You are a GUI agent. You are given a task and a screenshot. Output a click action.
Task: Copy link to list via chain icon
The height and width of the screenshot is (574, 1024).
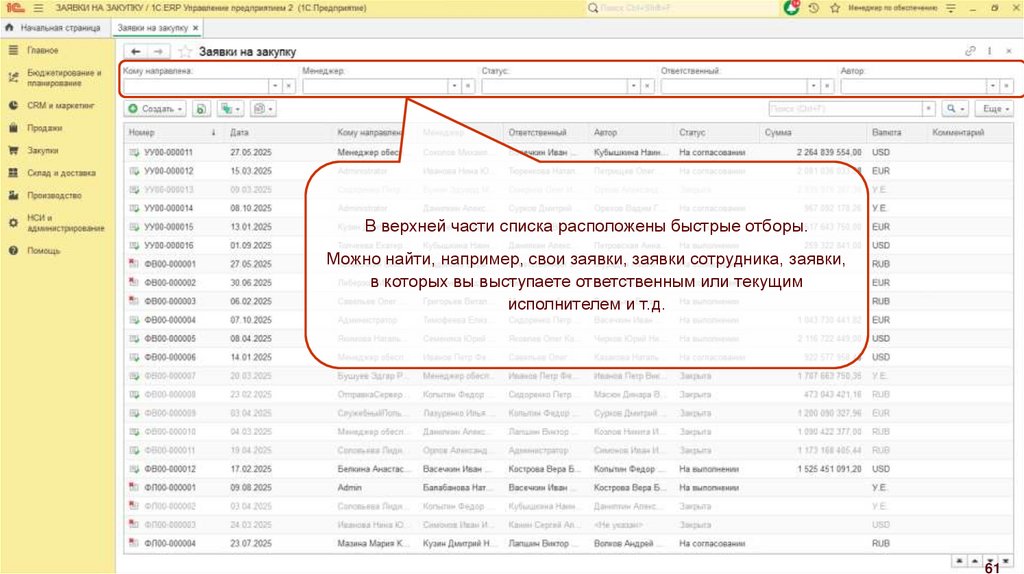coord(969,50)
